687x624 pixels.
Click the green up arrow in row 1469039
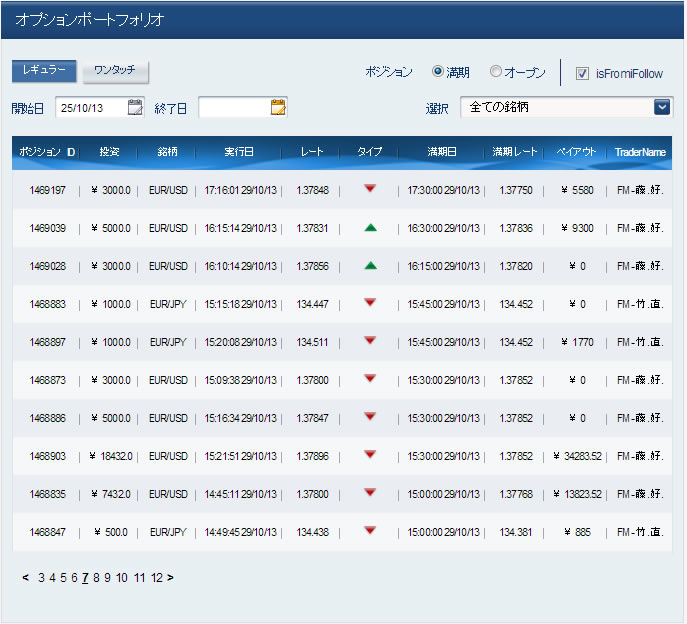[x=371, y=227]
